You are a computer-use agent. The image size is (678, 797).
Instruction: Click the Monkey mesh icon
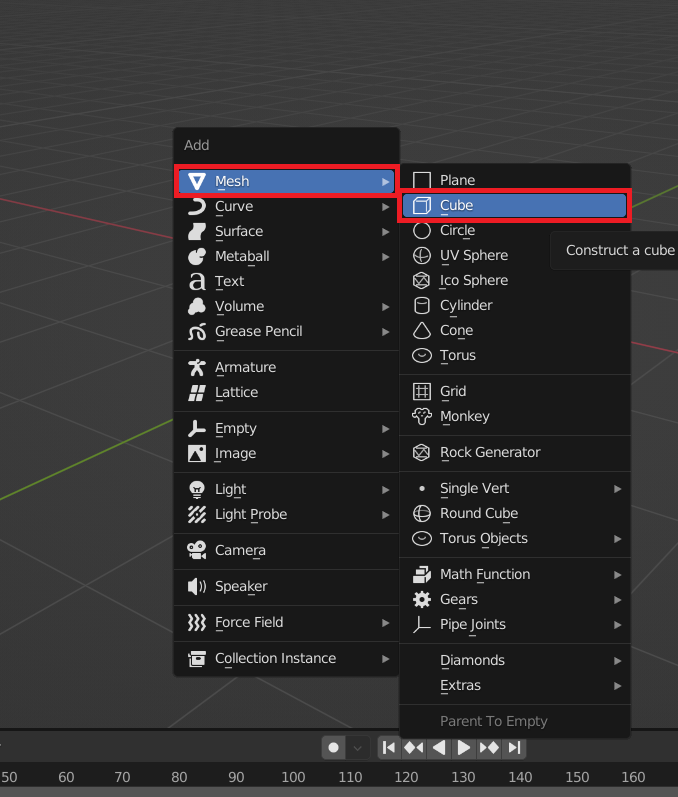[x=422, y=416]
